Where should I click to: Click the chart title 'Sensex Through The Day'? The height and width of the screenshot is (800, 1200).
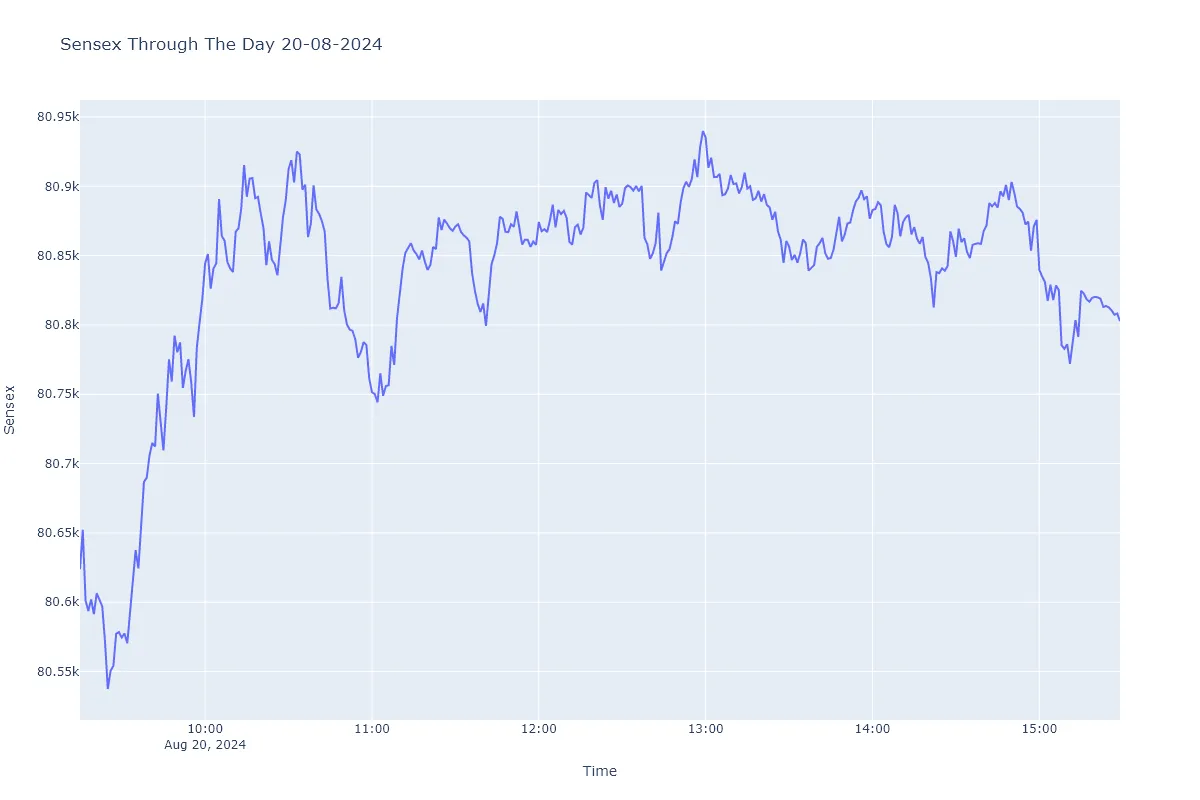tap(221, 45)
